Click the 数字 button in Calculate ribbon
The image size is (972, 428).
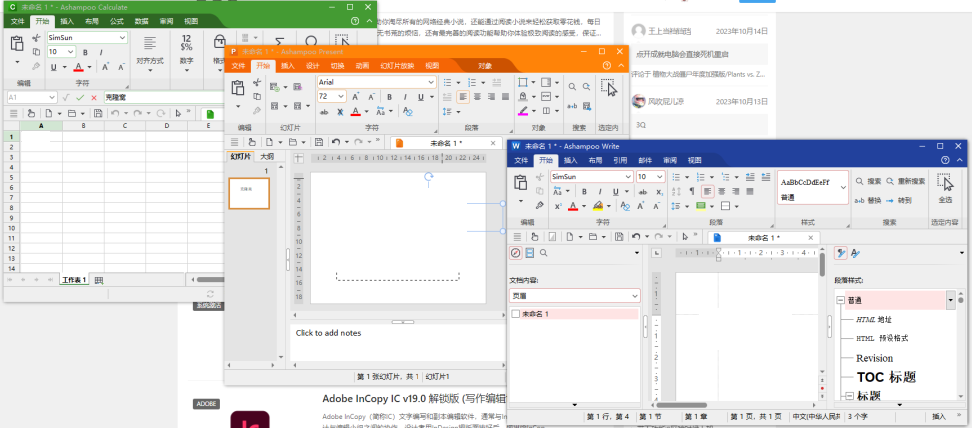pyautogui.click(x=186, y=52)
